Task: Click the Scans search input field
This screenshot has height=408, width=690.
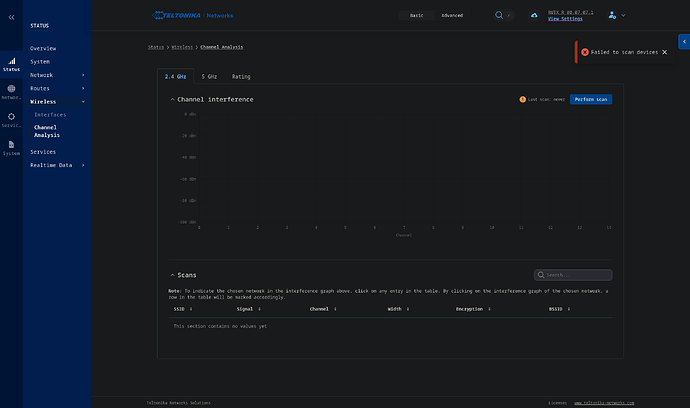Action: [x=573, y=275]
